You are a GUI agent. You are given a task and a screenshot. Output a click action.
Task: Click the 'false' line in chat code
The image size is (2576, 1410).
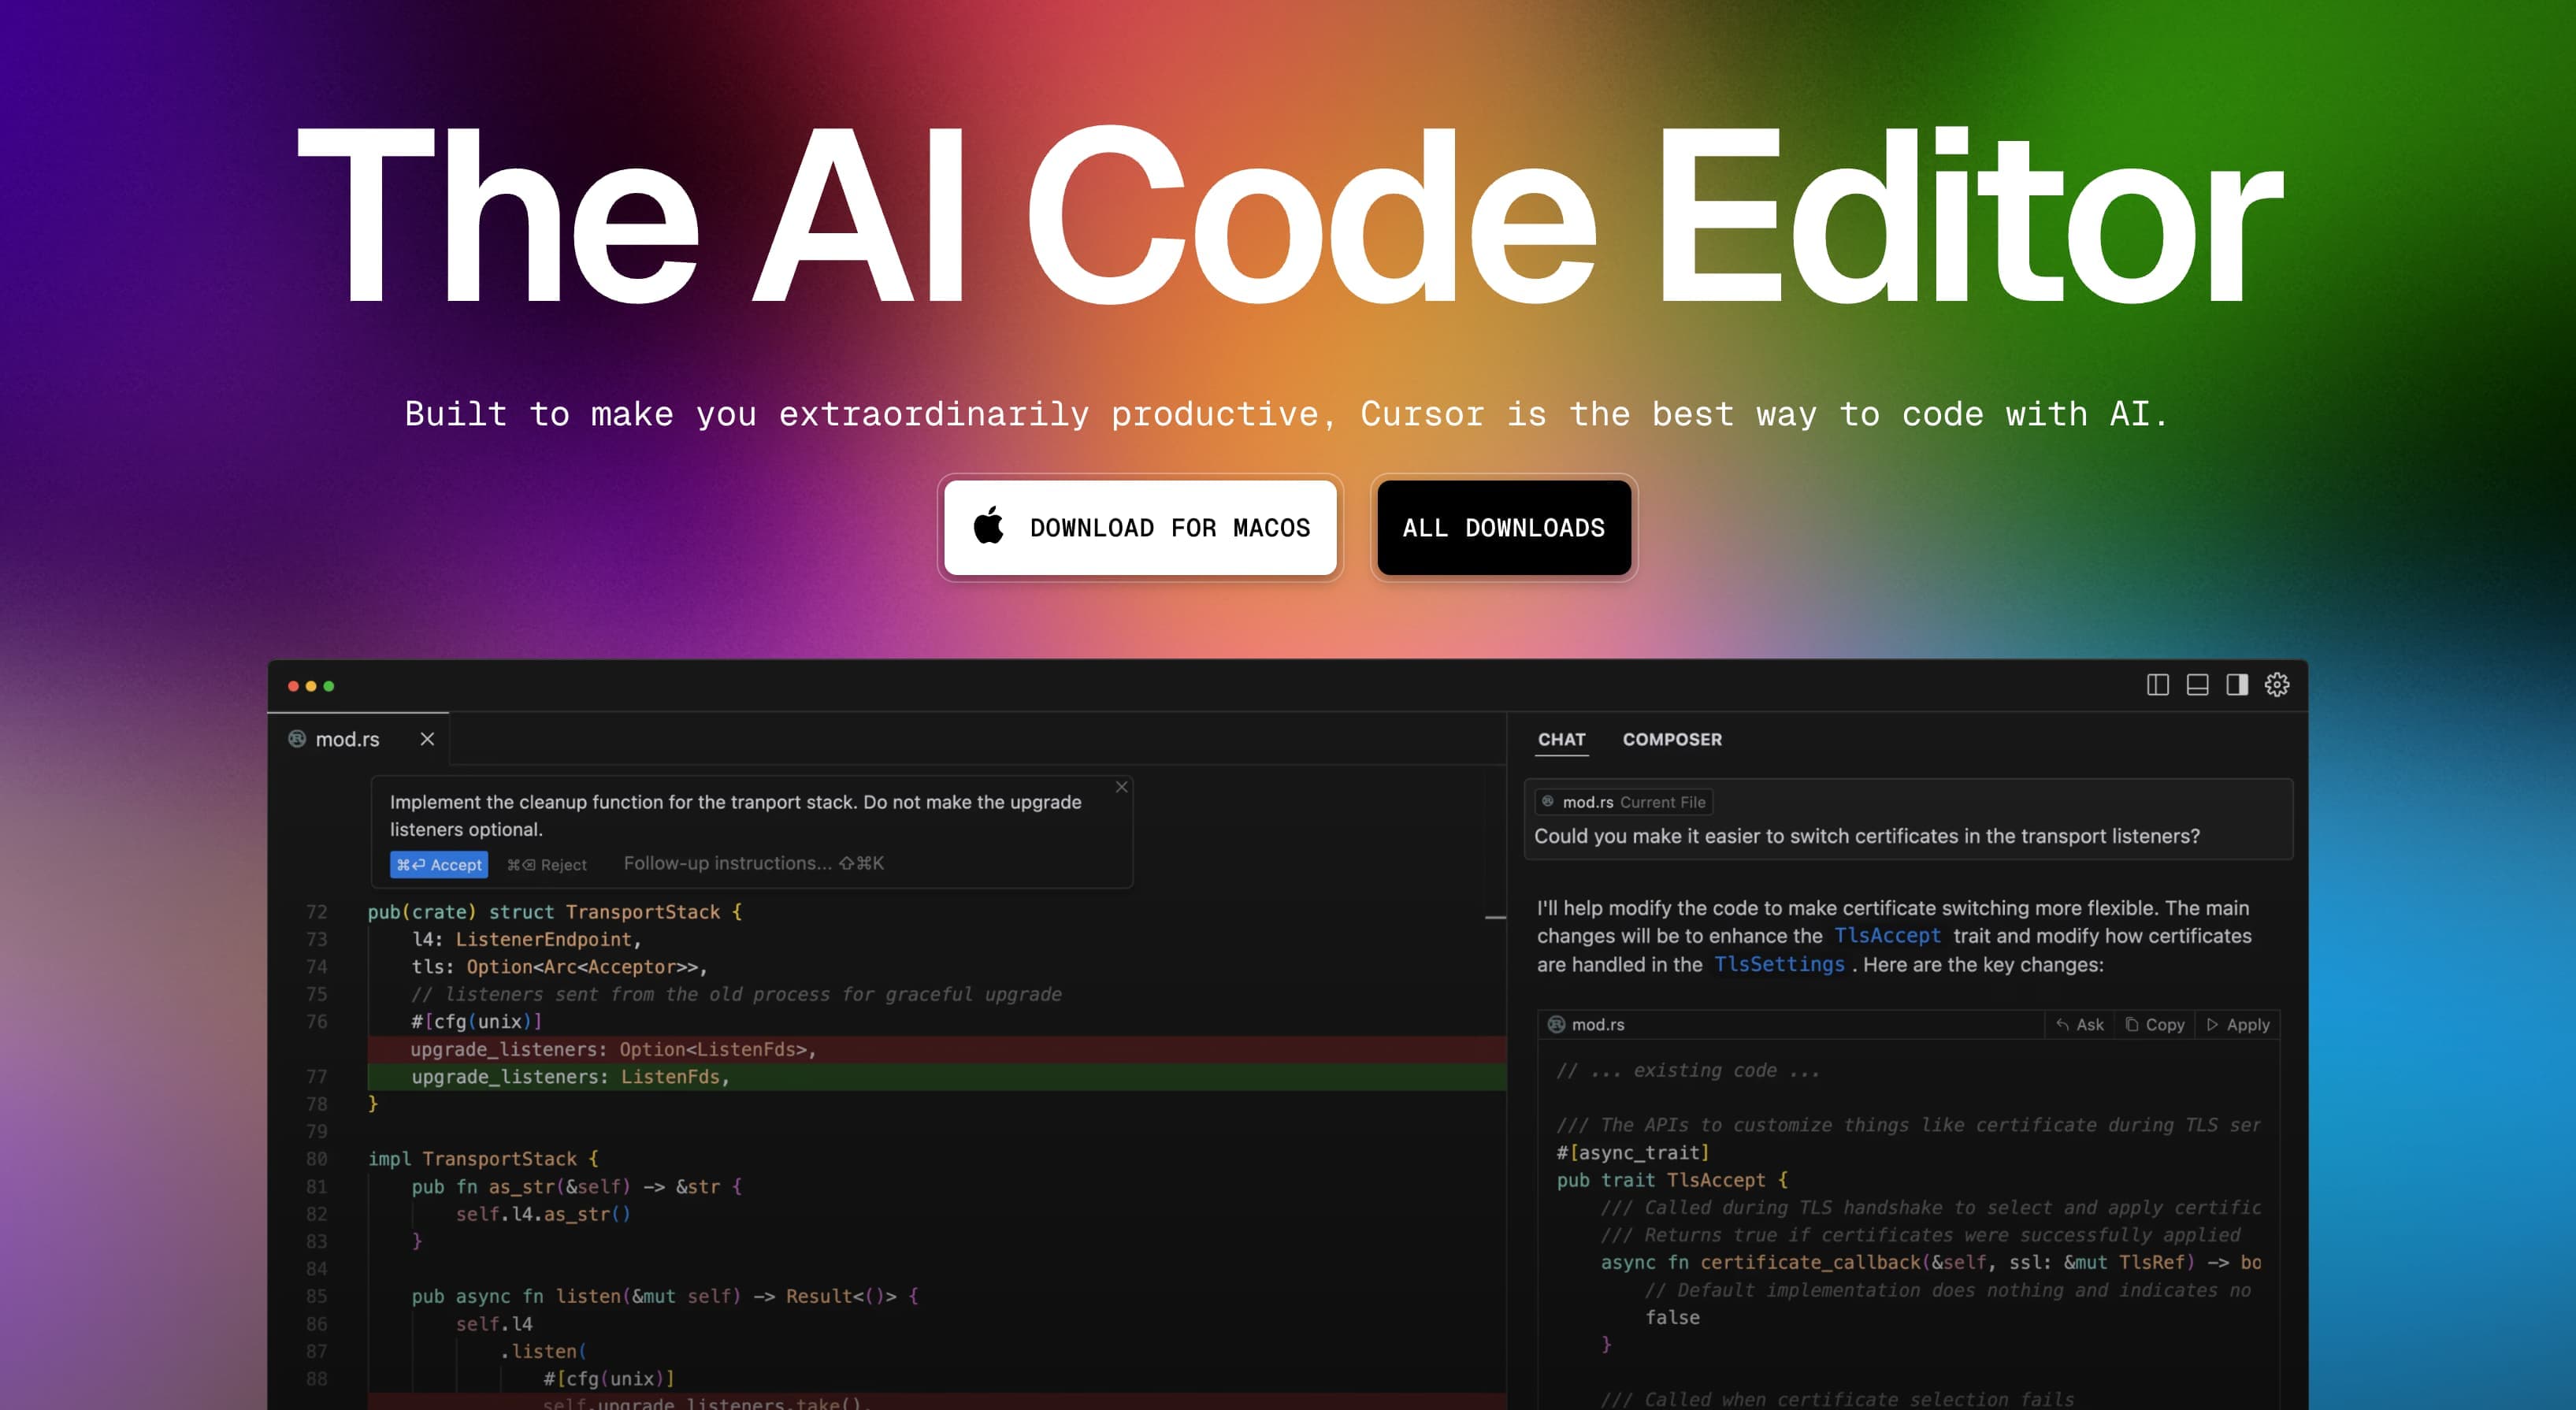point(1672,1318)
